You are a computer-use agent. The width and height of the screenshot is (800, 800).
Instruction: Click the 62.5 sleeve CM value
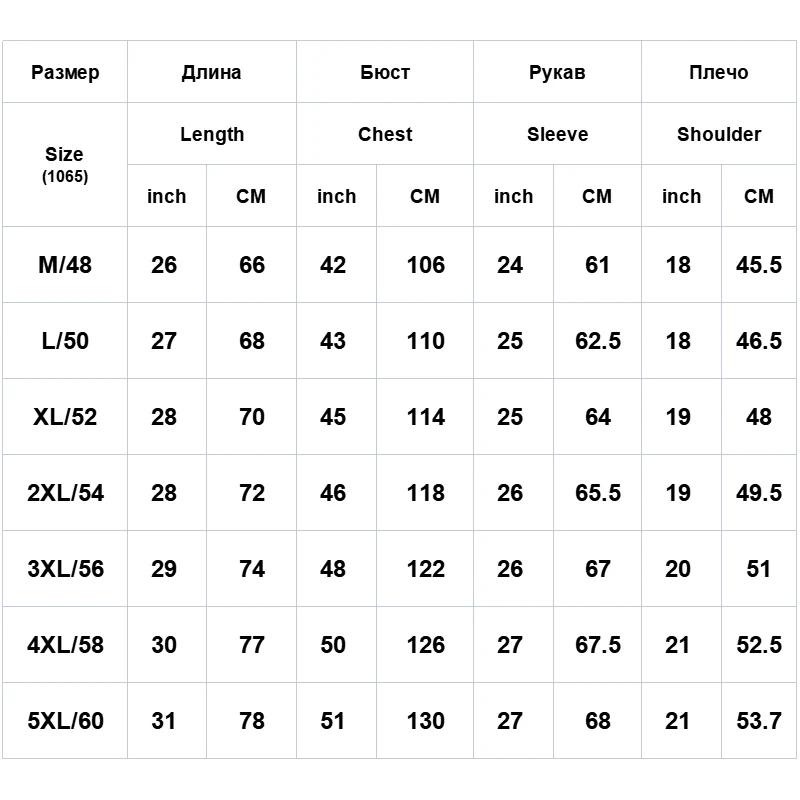coord(597,341)
